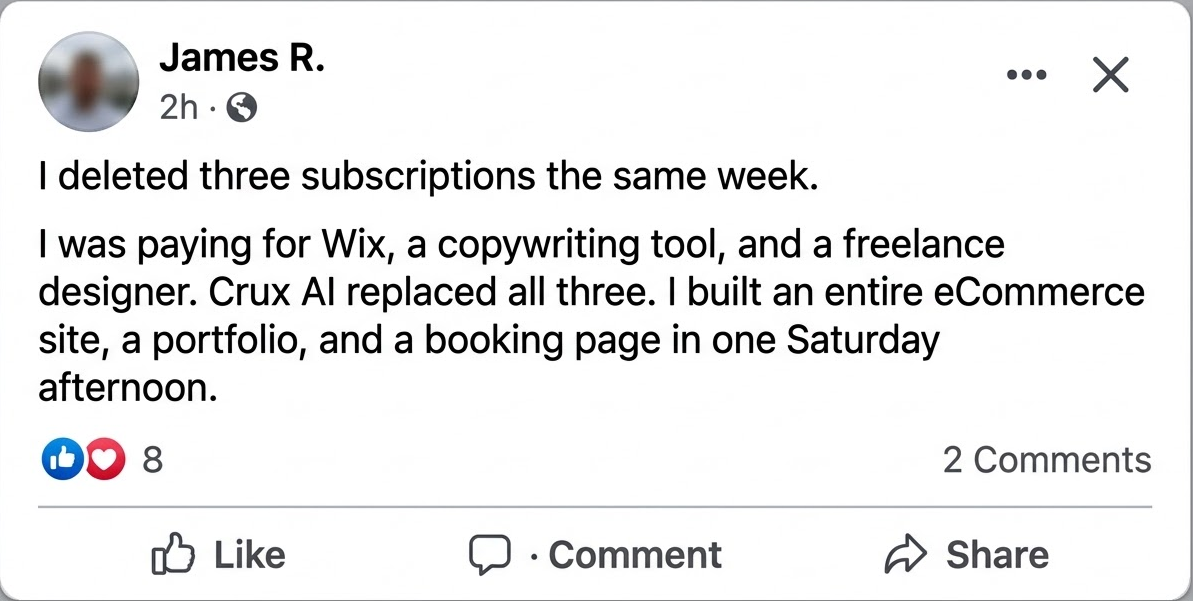
Task: Hide the post with the X icon
Action: click(x=1110, y=75)
